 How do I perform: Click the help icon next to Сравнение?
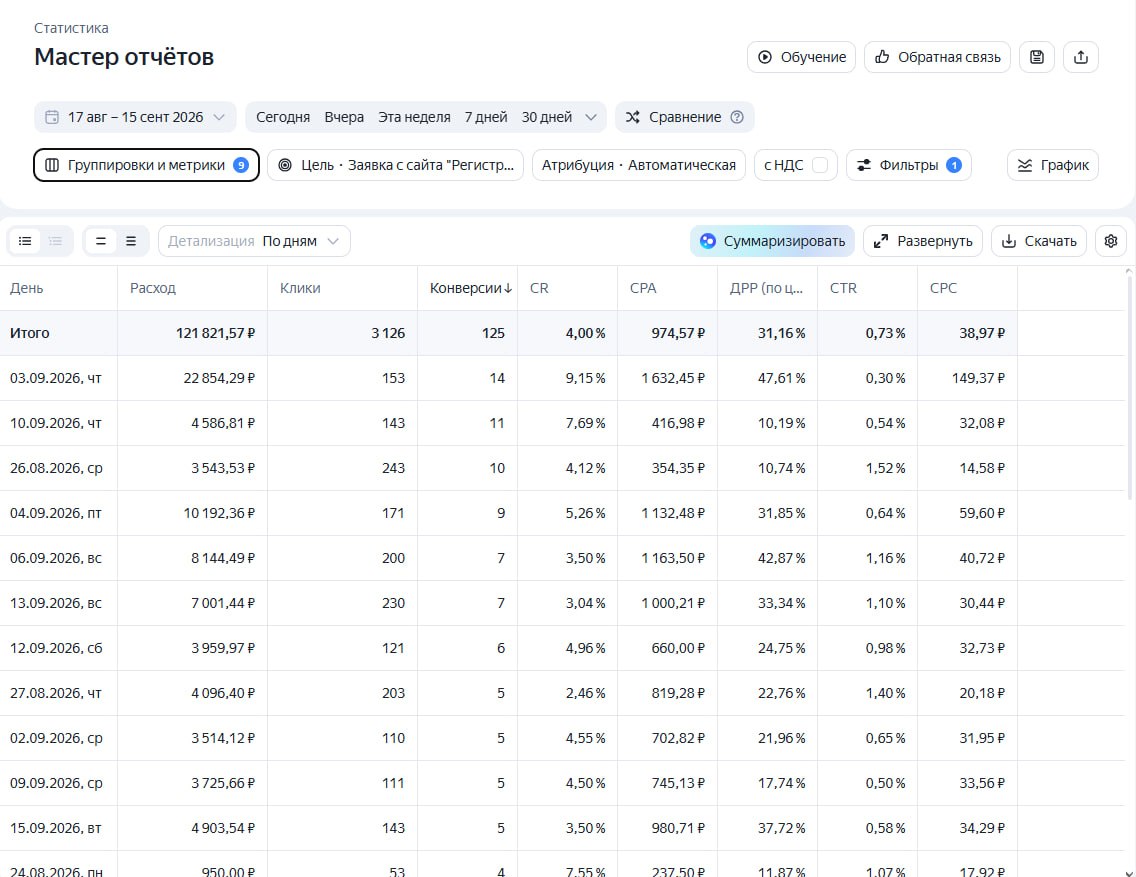(x=737, y=117)
